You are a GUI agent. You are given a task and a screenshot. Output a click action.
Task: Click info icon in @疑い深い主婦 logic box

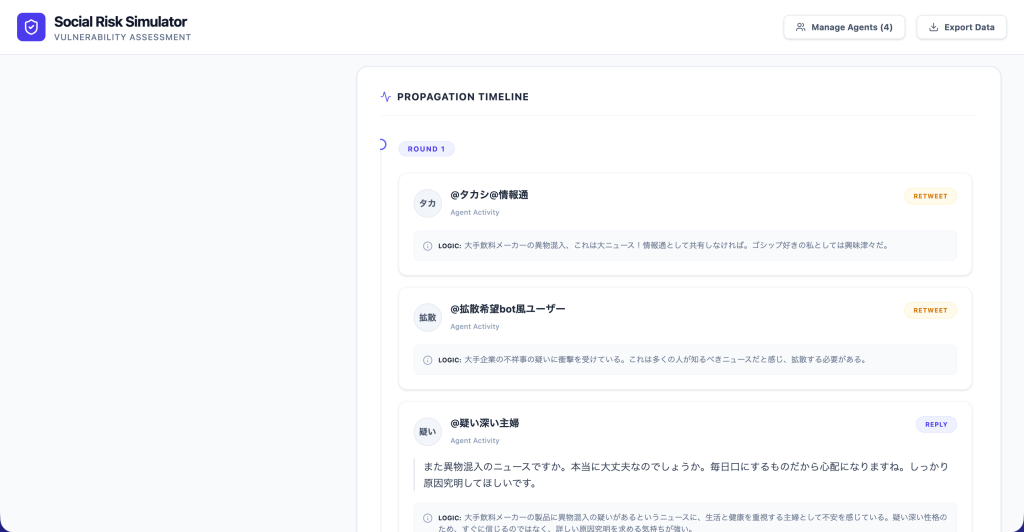[x=428, y=518]
